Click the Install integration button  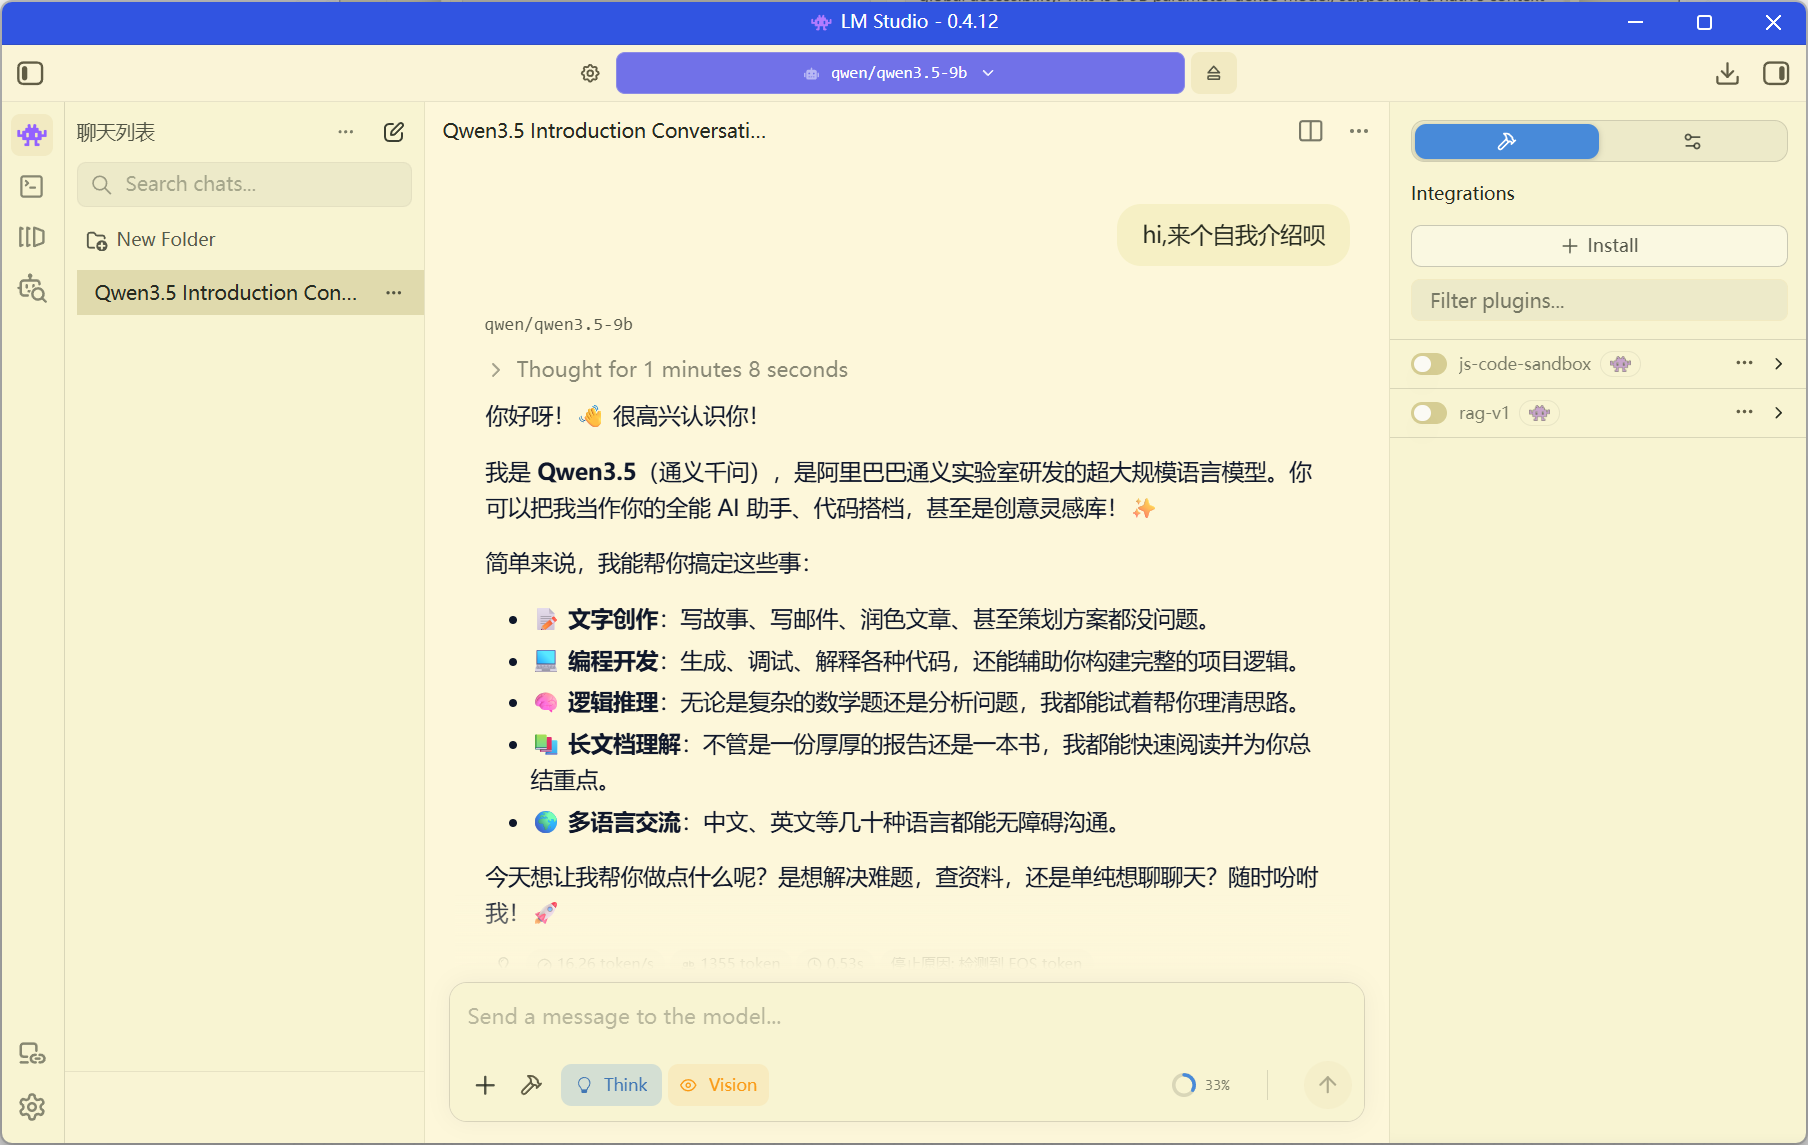point(1599,246)
